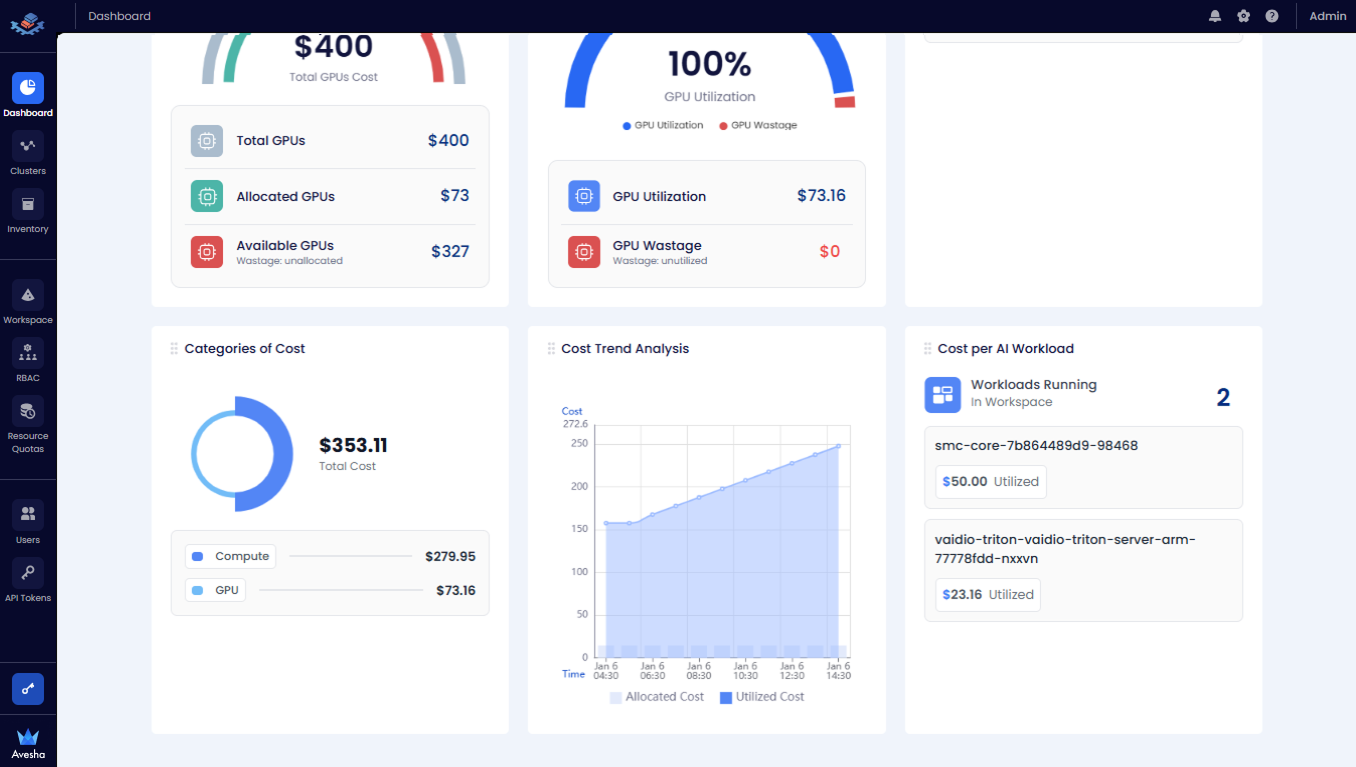Open API Tokens in the sidebar

tap(28, 573)
